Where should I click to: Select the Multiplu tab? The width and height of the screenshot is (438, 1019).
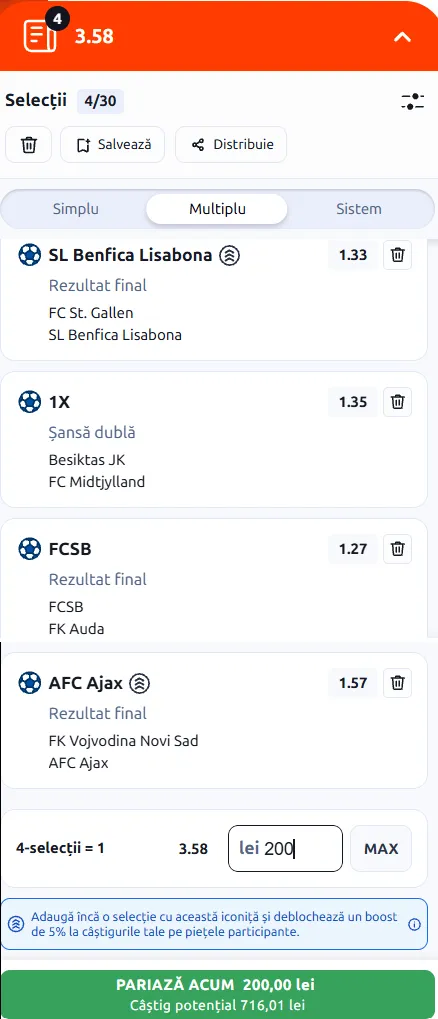point(217,209)
